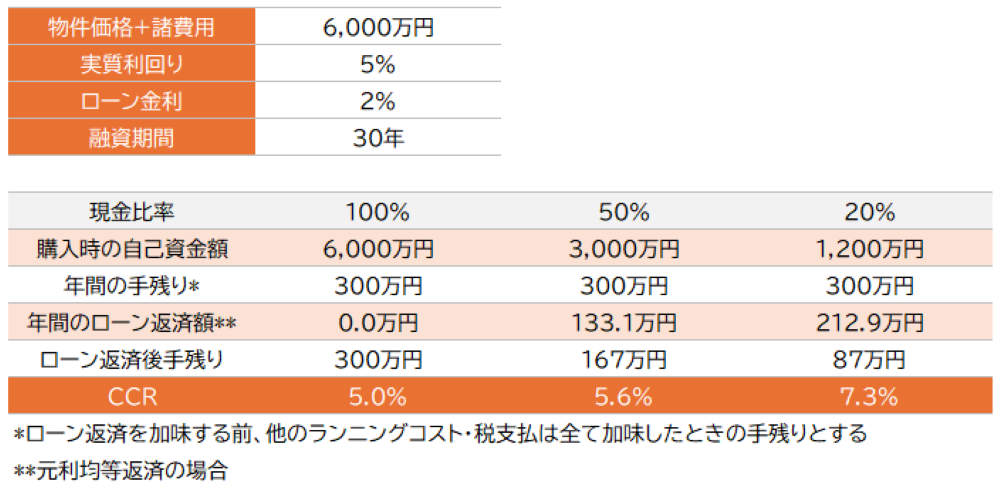The width and height of the screenshot is (1000, 490).
Task: Select the 年間のローン返済額** row label
Action: 132,323
